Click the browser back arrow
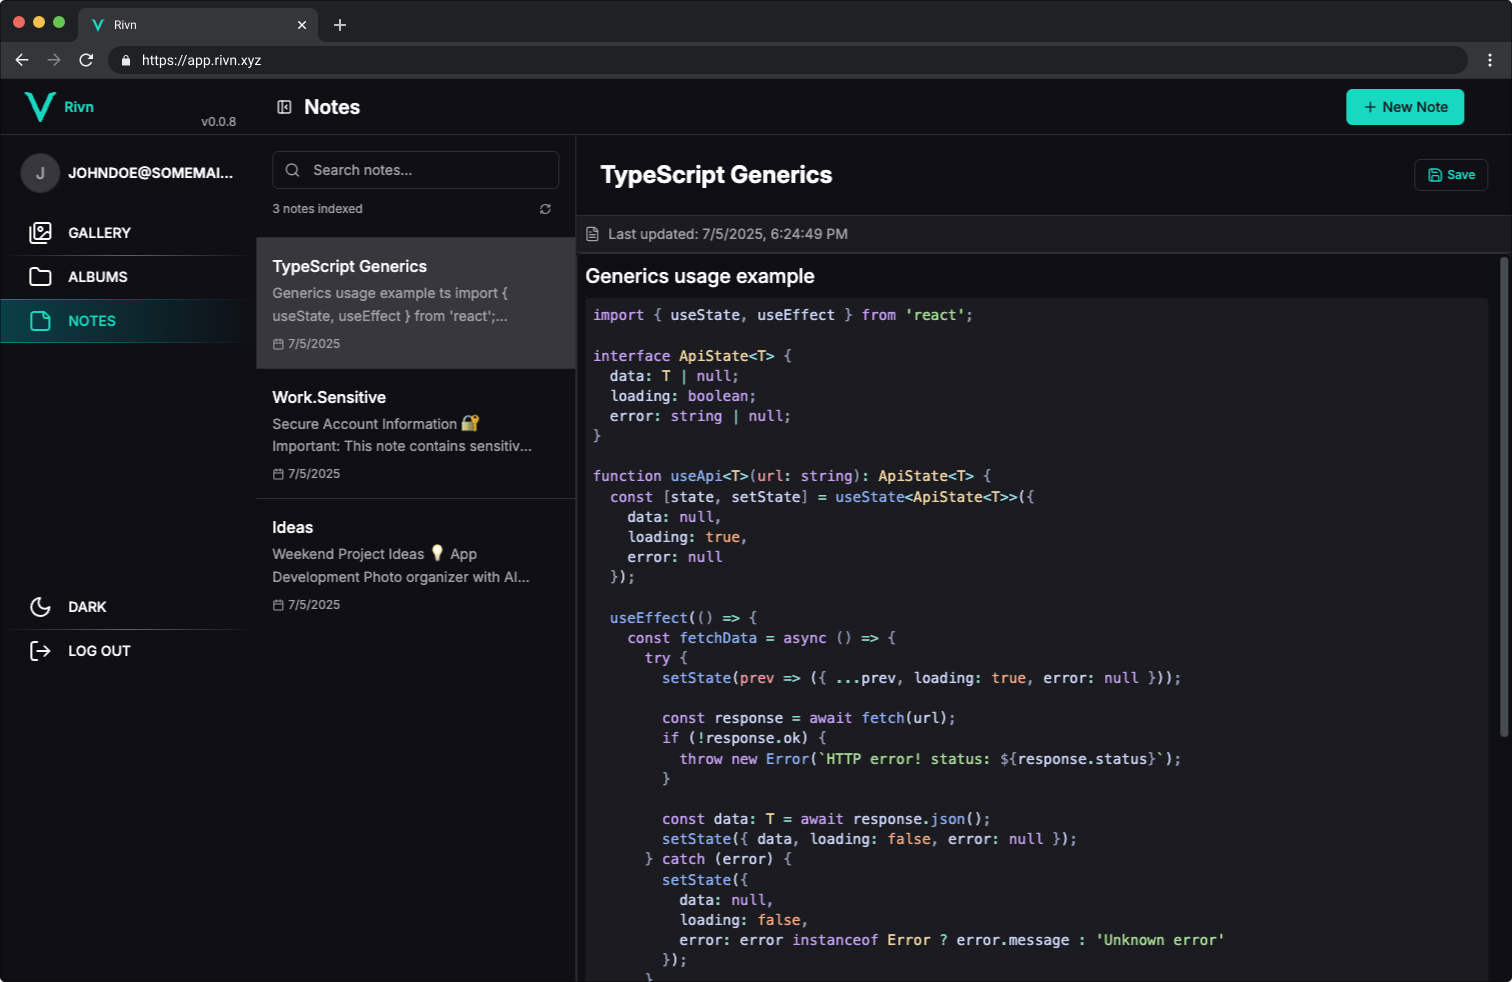 pos(22,60)
